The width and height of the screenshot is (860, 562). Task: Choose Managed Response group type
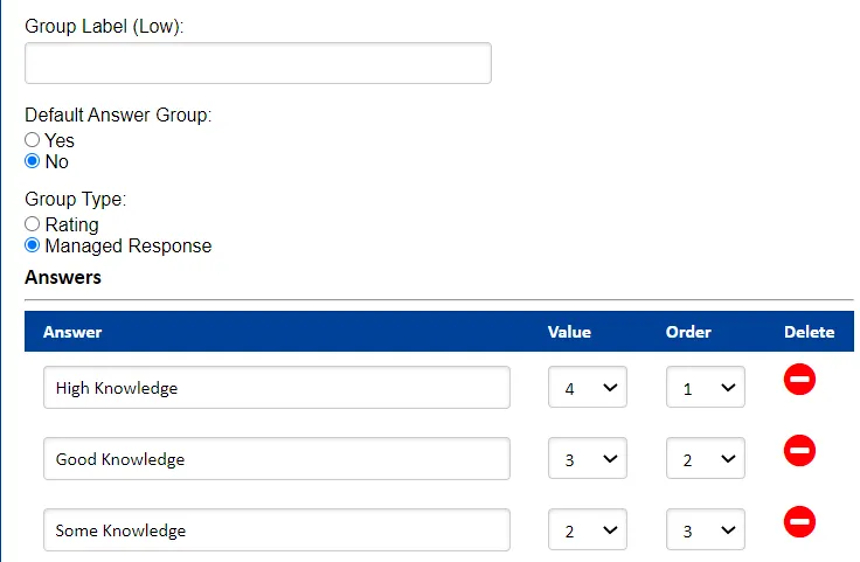33,246
